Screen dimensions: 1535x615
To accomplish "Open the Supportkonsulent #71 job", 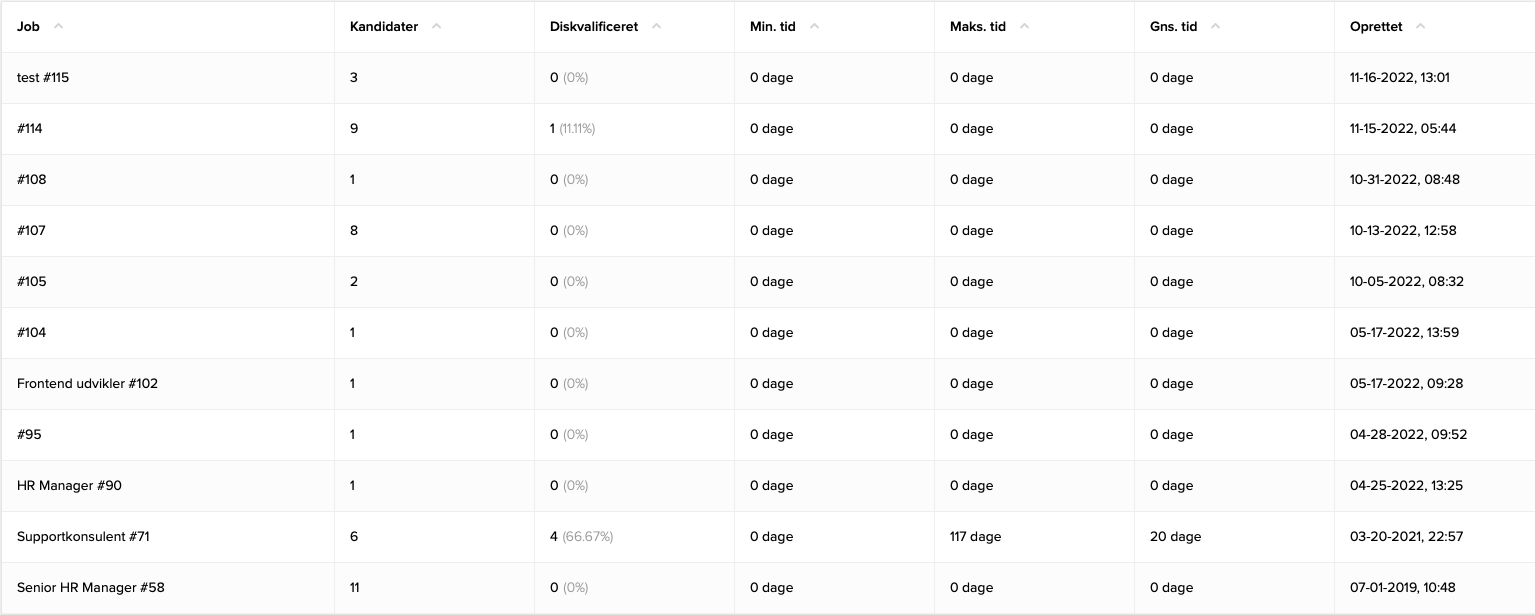I will tap(83, 536).
